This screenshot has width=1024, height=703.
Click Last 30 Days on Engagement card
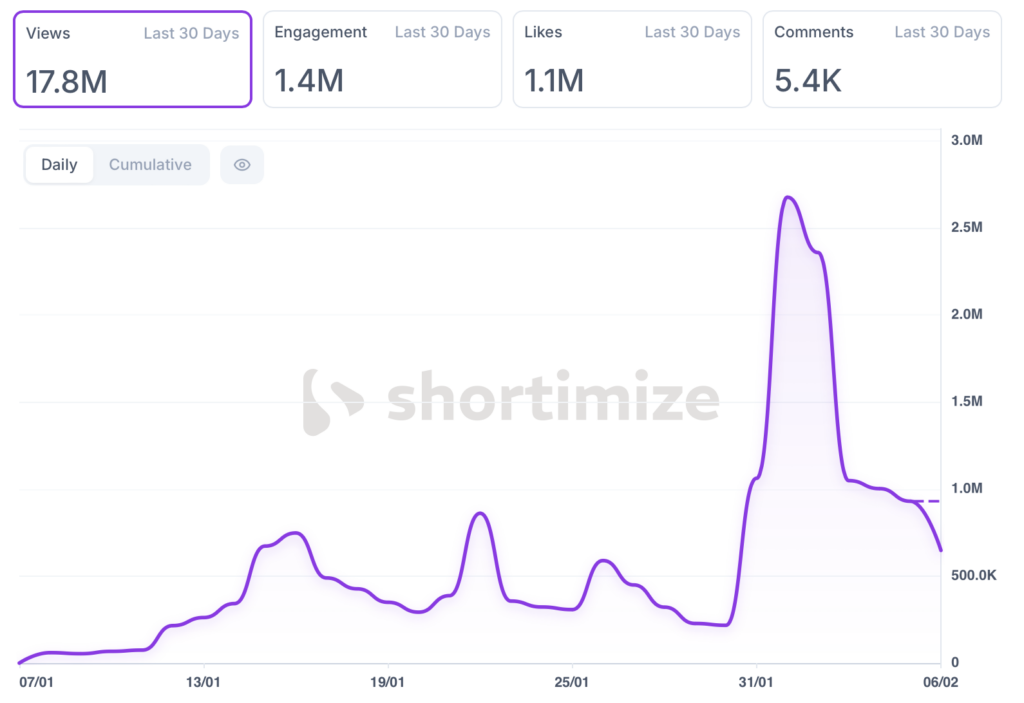coord(442,32)
